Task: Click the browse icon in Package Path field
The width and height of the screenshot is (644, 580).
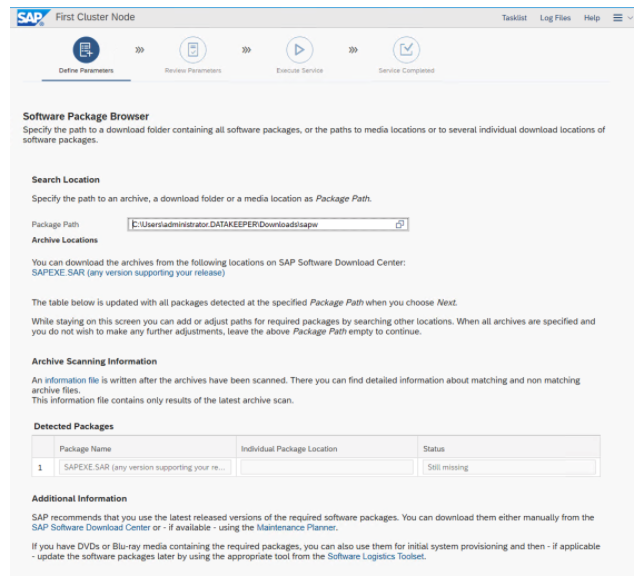Action: click(x=400, y=224)
